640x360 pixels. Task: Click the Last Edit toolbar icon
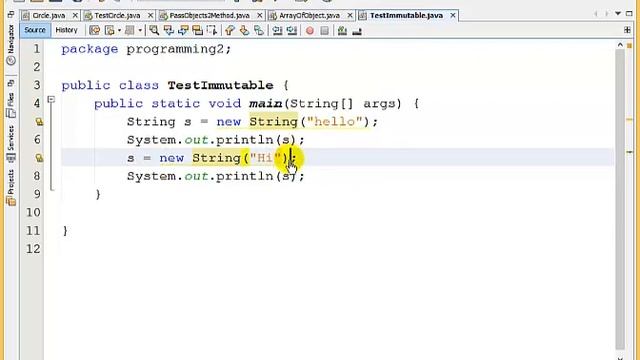tap(94, 31)
